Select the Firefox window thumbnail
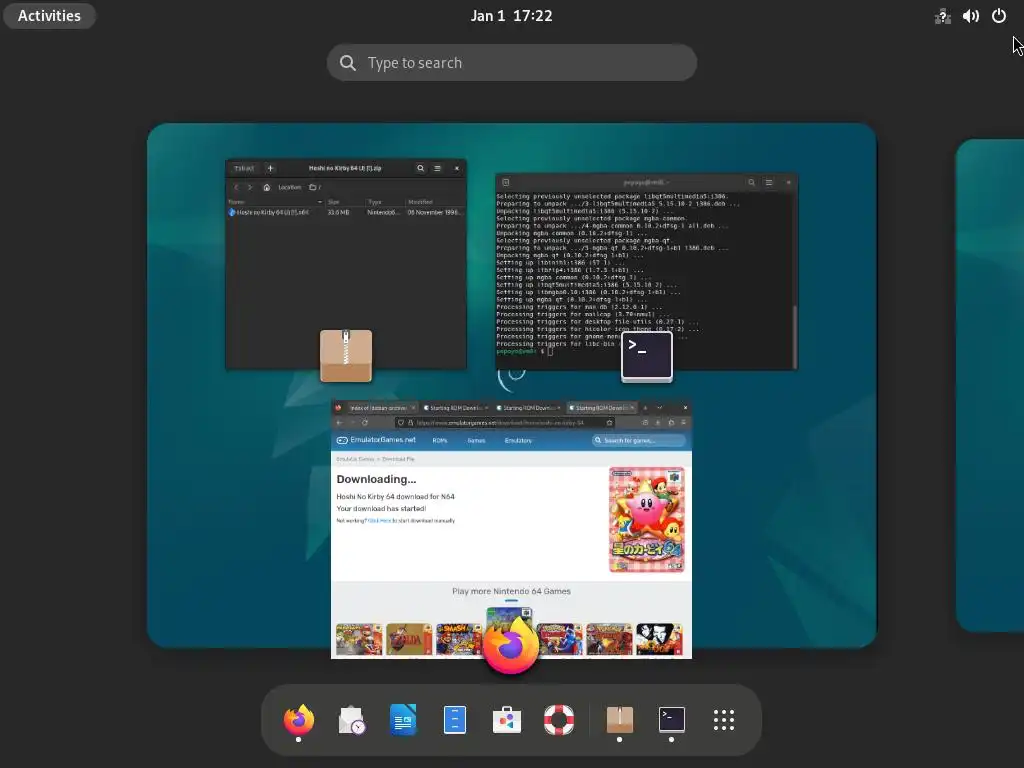 [511, 530]
